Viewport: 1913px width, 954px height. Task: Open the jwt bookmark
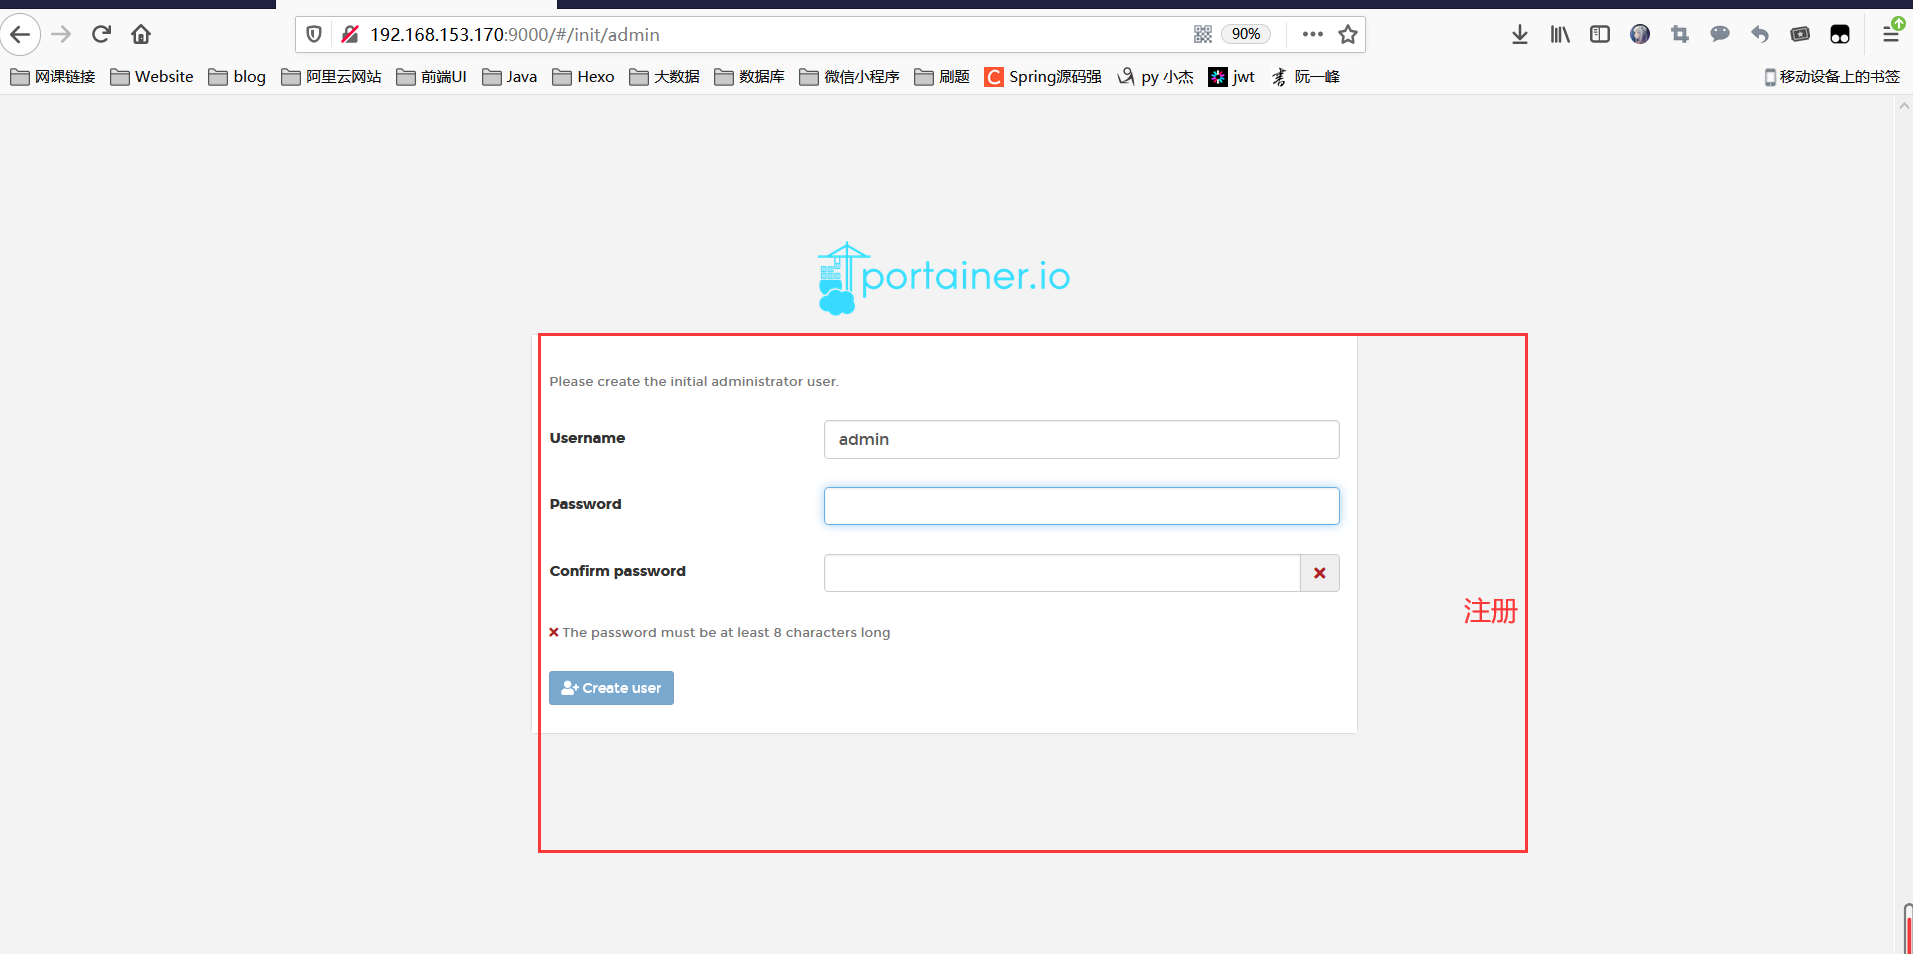(x=1232, y=77)
